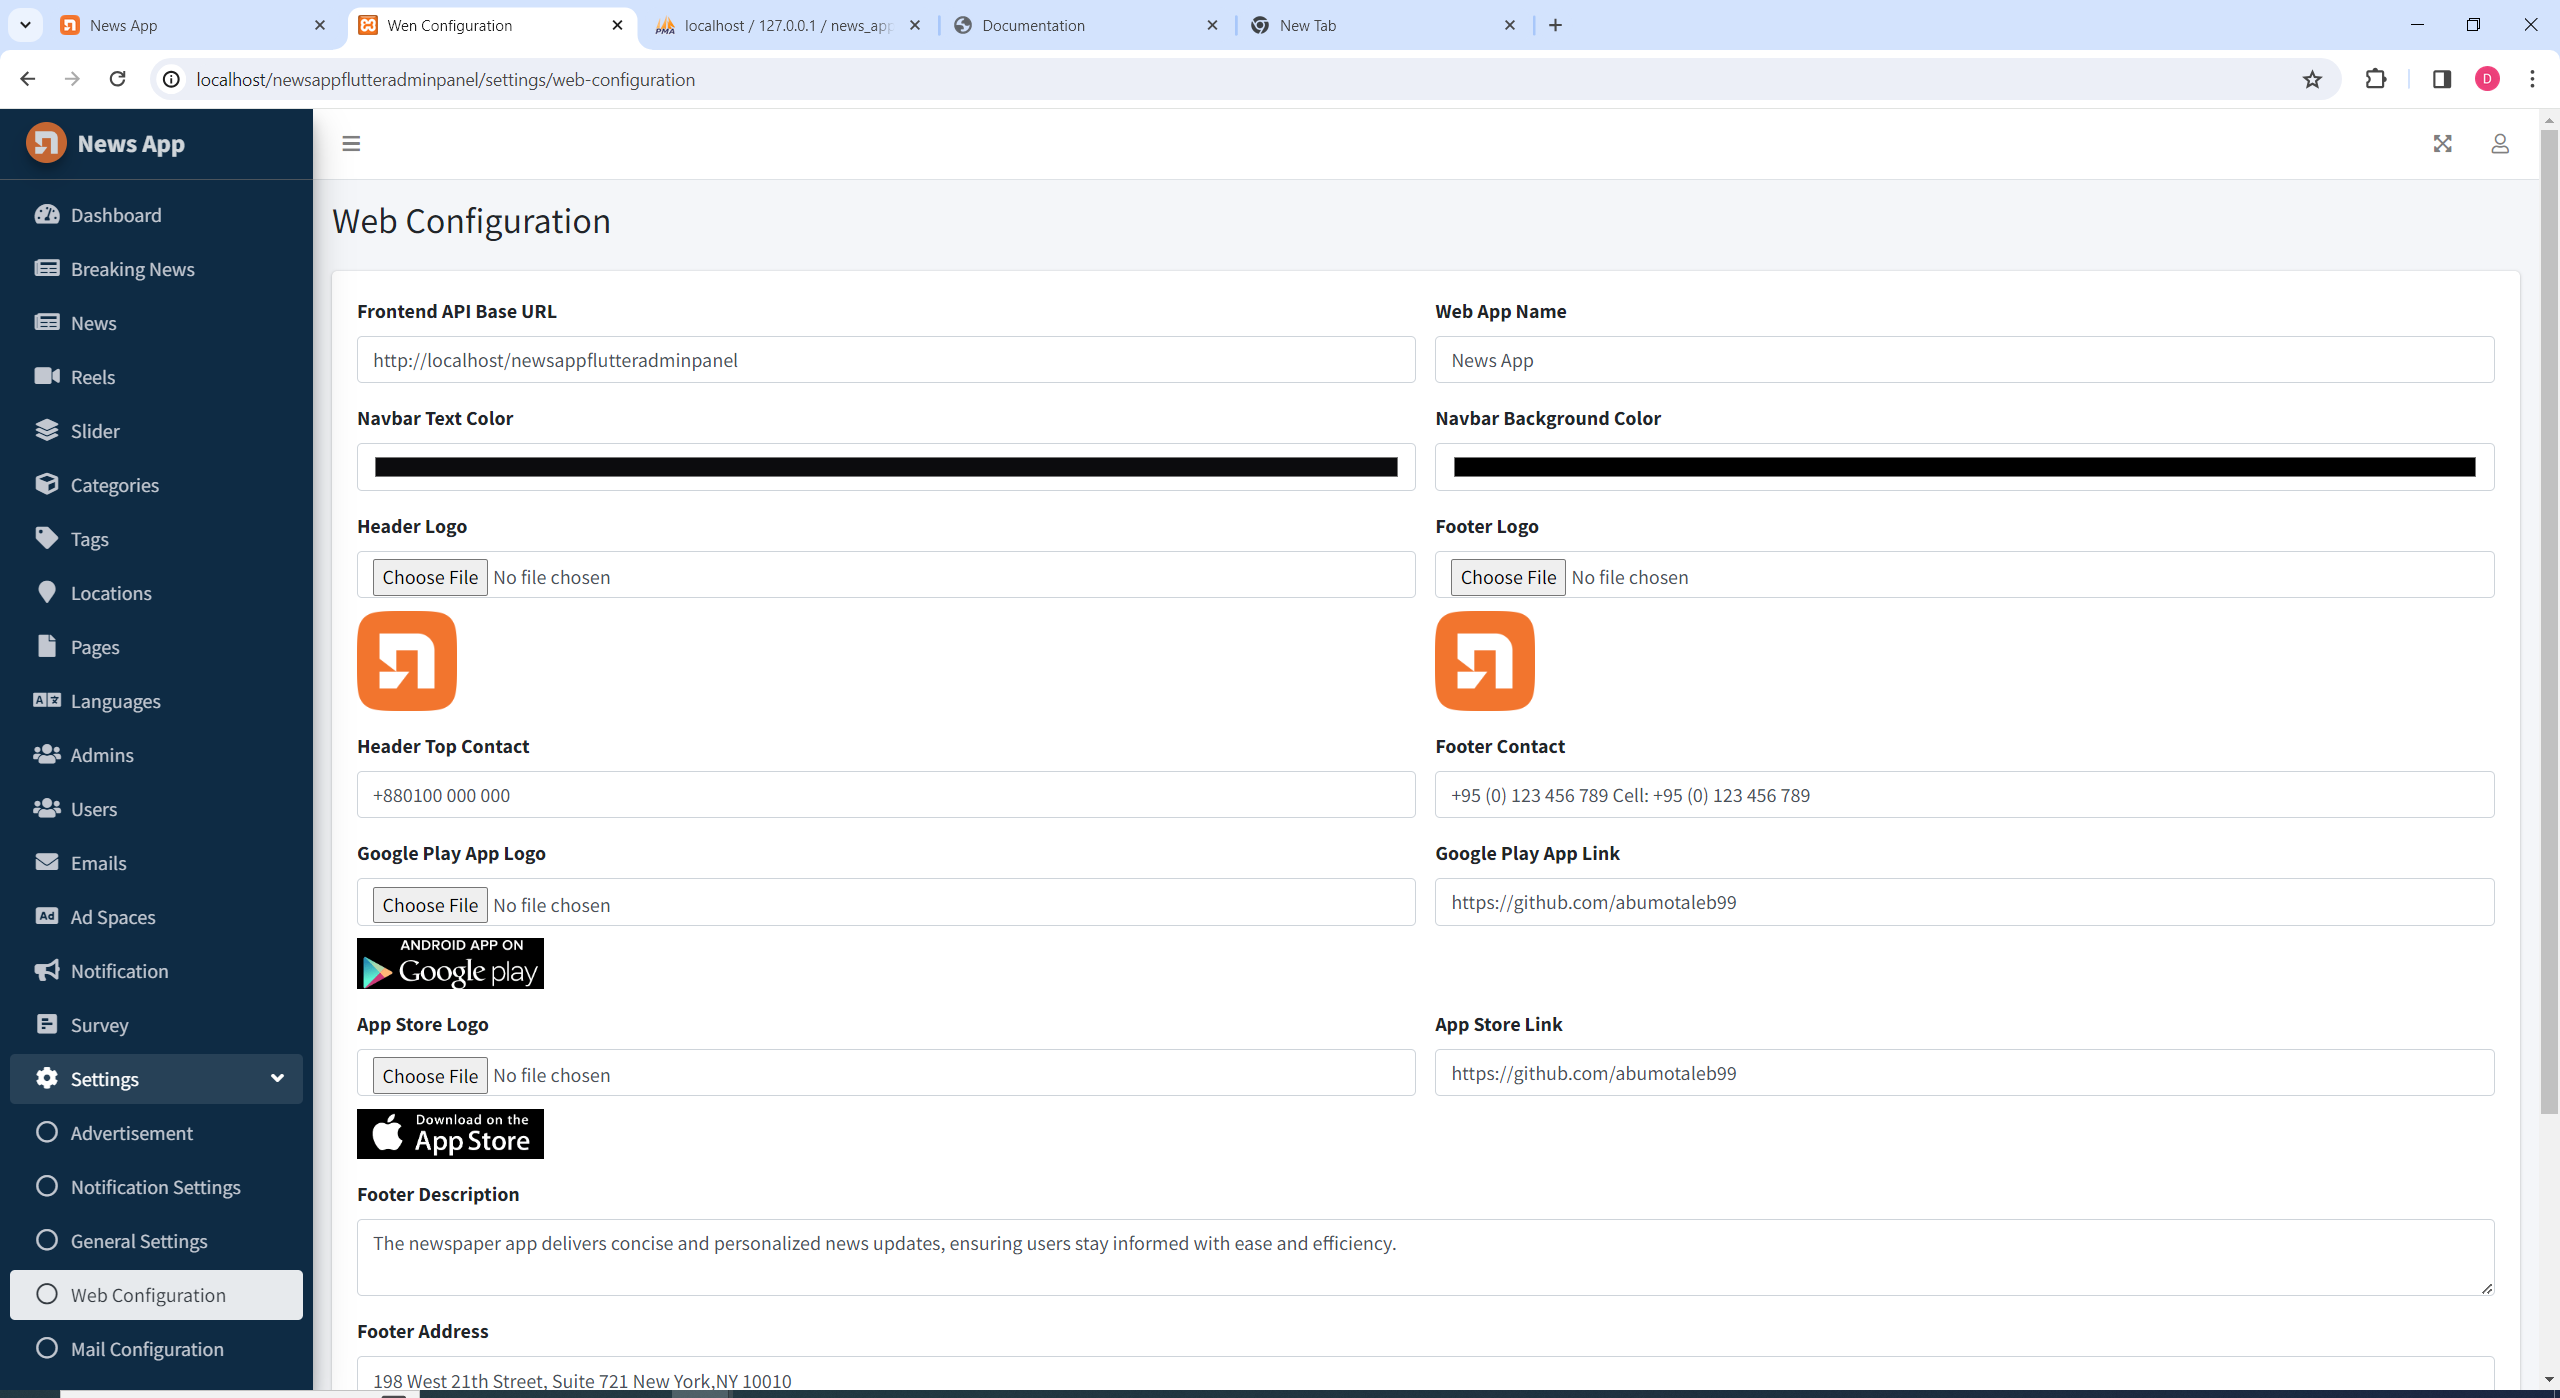2560x1398 pixels.
Task: Select Web Configuration submenu item
Action: pos(156,1295)
